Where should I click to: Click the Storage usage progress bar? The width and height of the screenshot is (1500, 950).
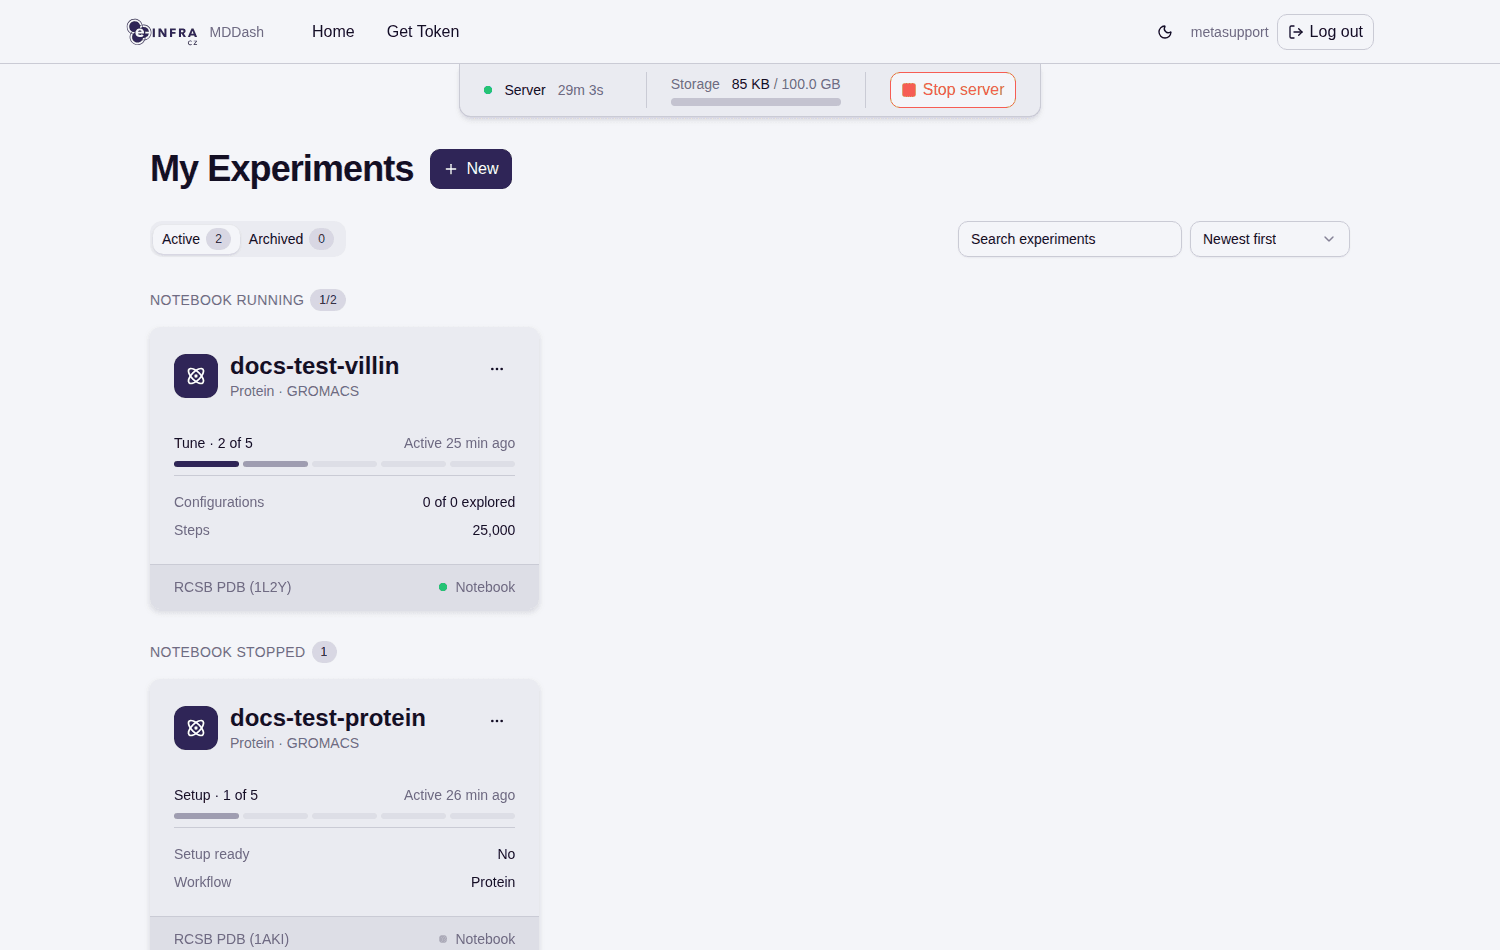coord(756,102)
